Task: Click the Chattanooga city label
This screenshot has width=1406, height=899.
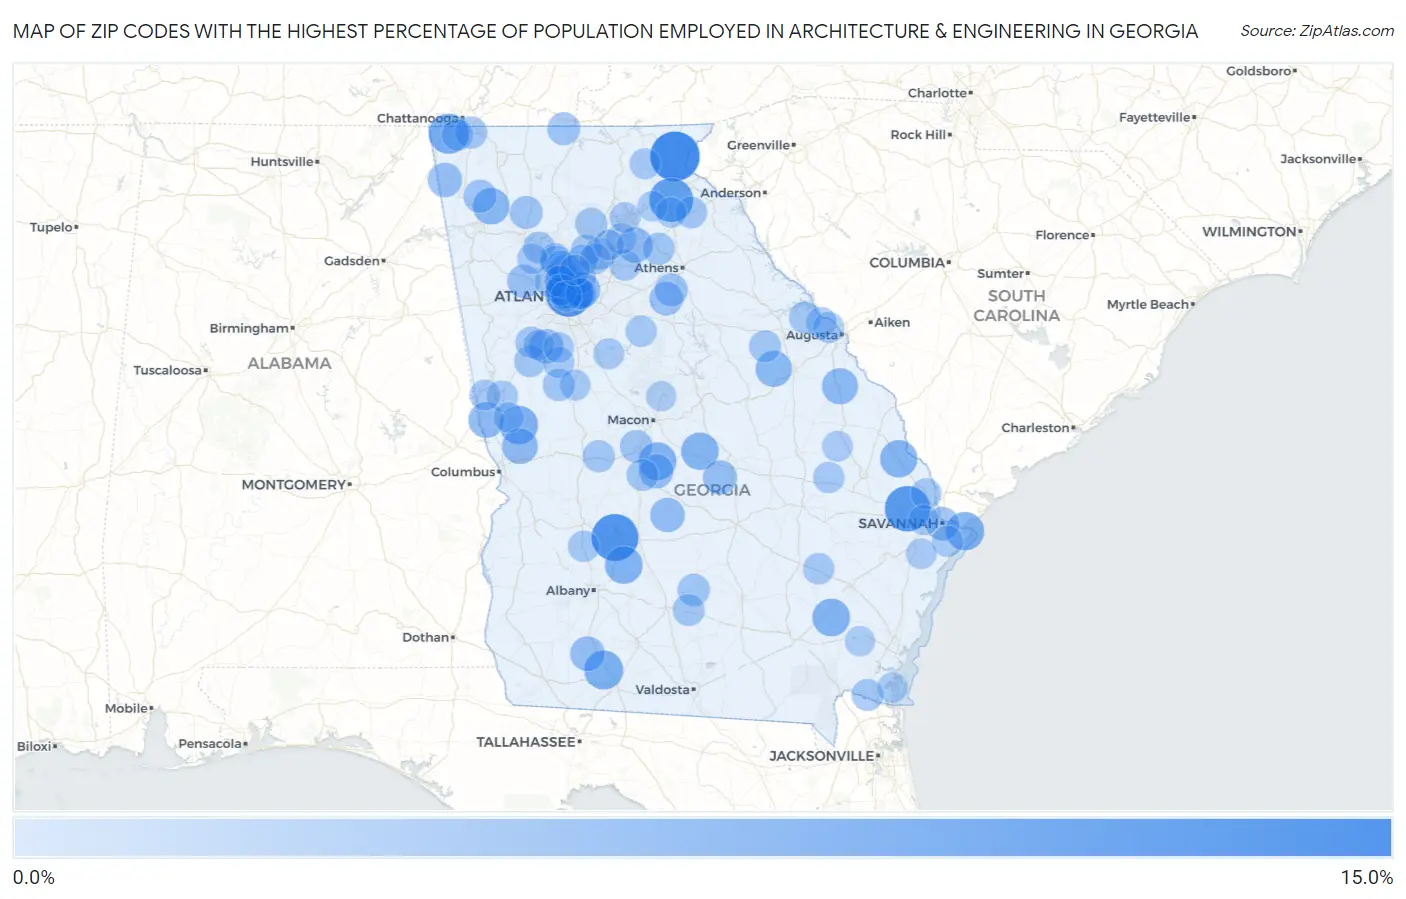Action: click(418, 118)
